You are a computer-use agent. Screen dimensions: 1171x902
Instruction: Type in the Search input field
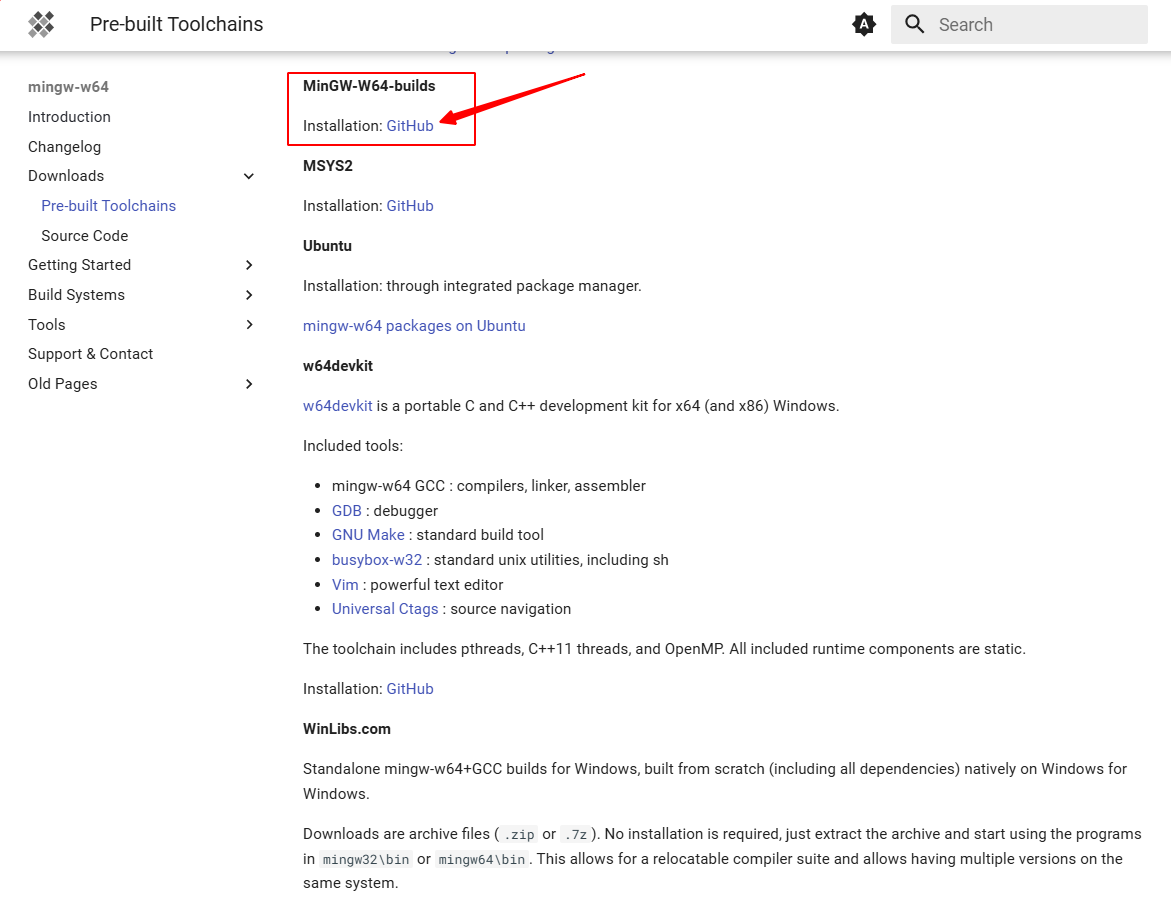[1035, 25]
